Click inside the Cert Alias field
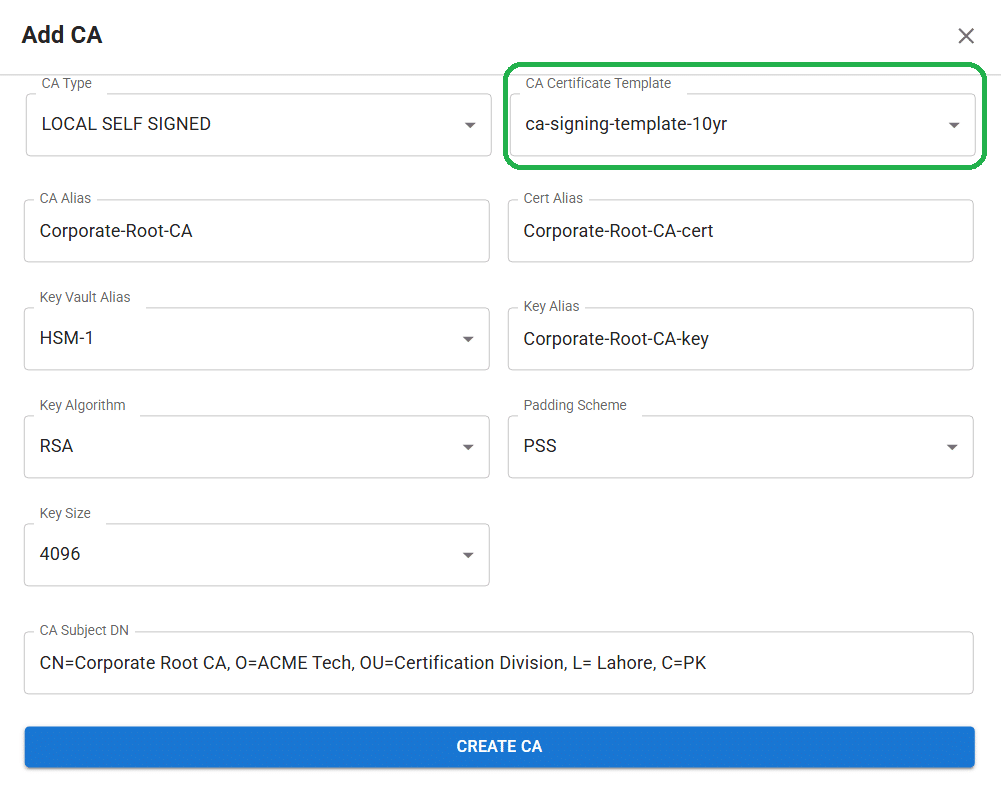 pyautogui.click(x=740, y=231)
